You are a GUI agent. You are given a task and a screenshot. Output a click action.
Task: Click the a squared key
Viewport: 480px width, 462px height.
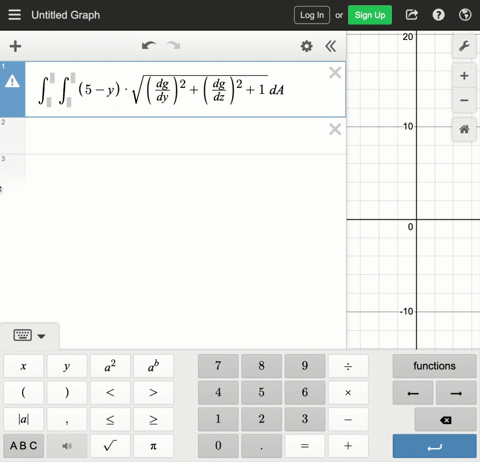coord(110,366)
